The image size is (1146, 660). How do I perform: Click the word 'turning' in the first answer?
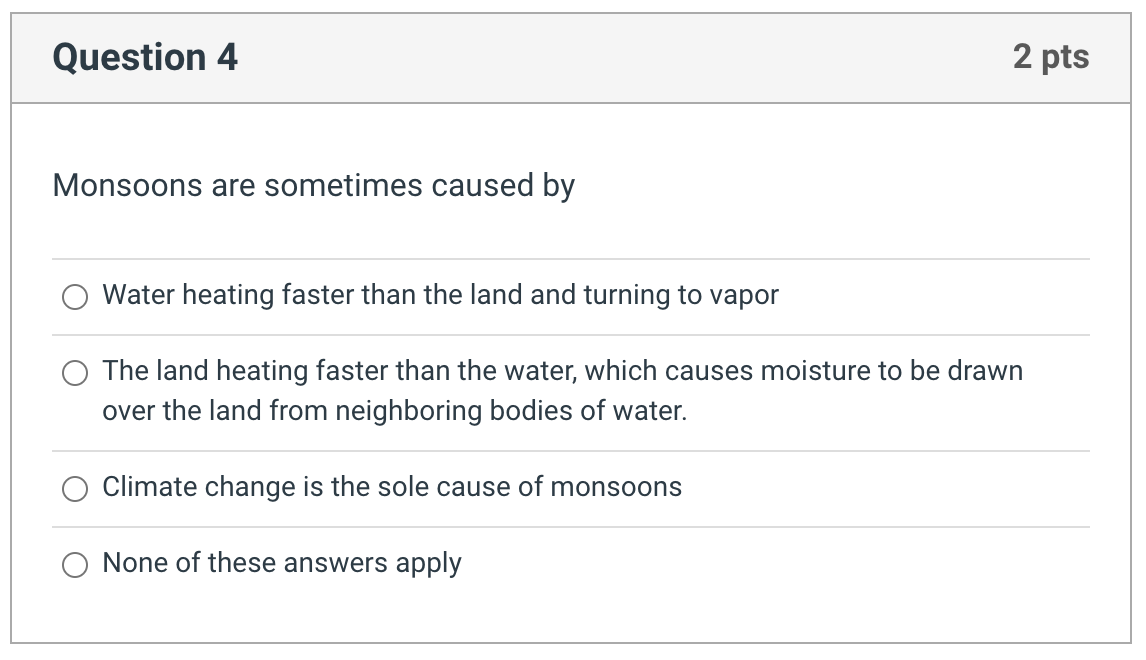pyautogui.click(x=627, y=296)
